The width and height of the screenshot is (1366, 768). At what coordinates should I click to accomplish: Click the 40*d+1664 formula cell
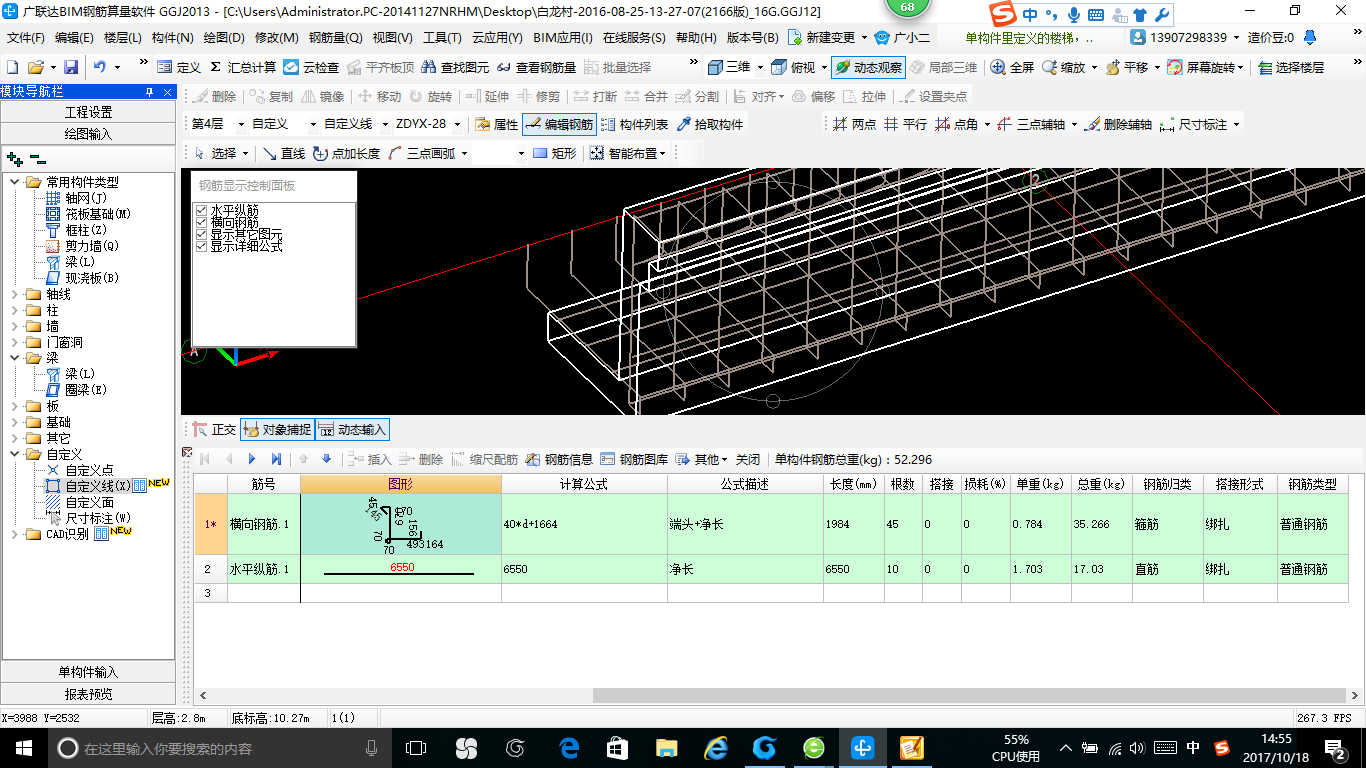[x=584, y=524]
